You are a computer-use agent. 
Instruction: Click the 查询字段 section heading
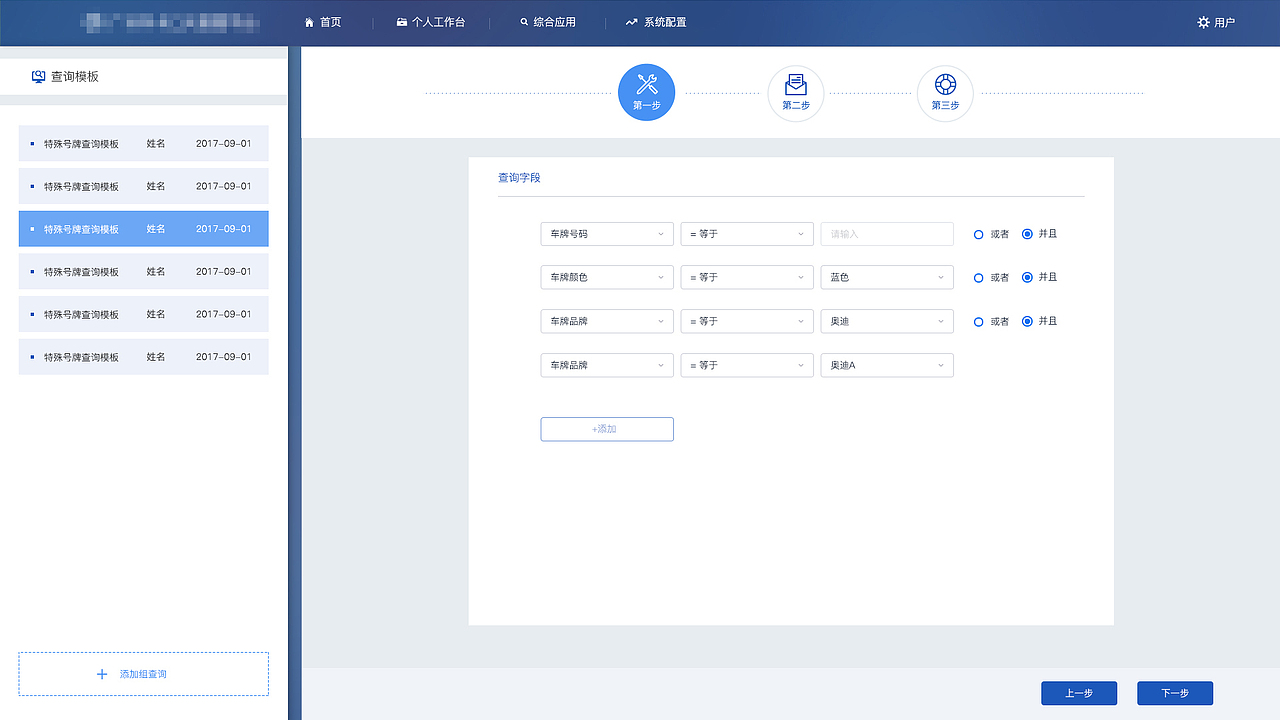(x=519, y=178)
